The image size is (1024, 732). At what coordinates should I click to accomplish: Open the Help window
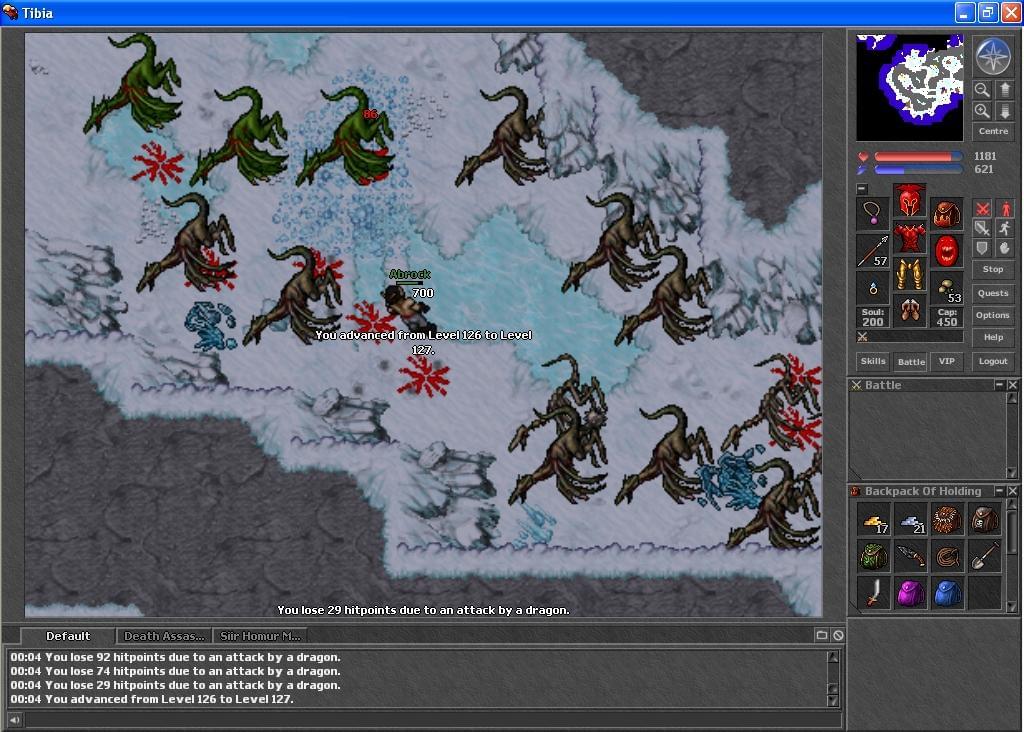click(x=993, y=338)
